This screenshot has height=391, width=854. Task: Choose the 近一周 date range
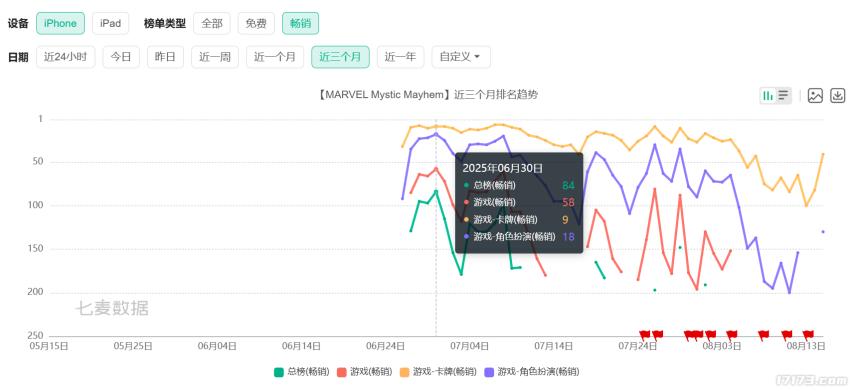click(215, 57)
